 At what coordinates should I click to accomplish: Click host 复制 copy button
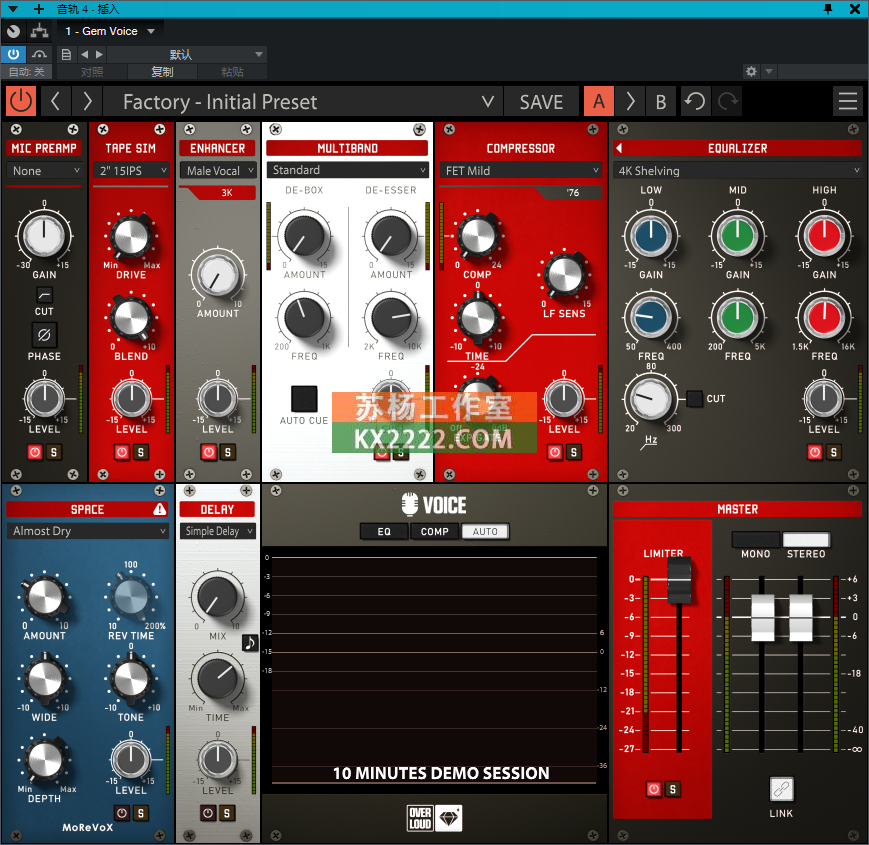pos(162,71)
